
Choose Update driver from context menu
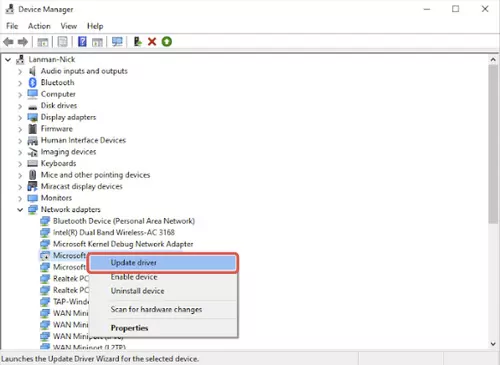pyautogui.click(x=163, y=263)
